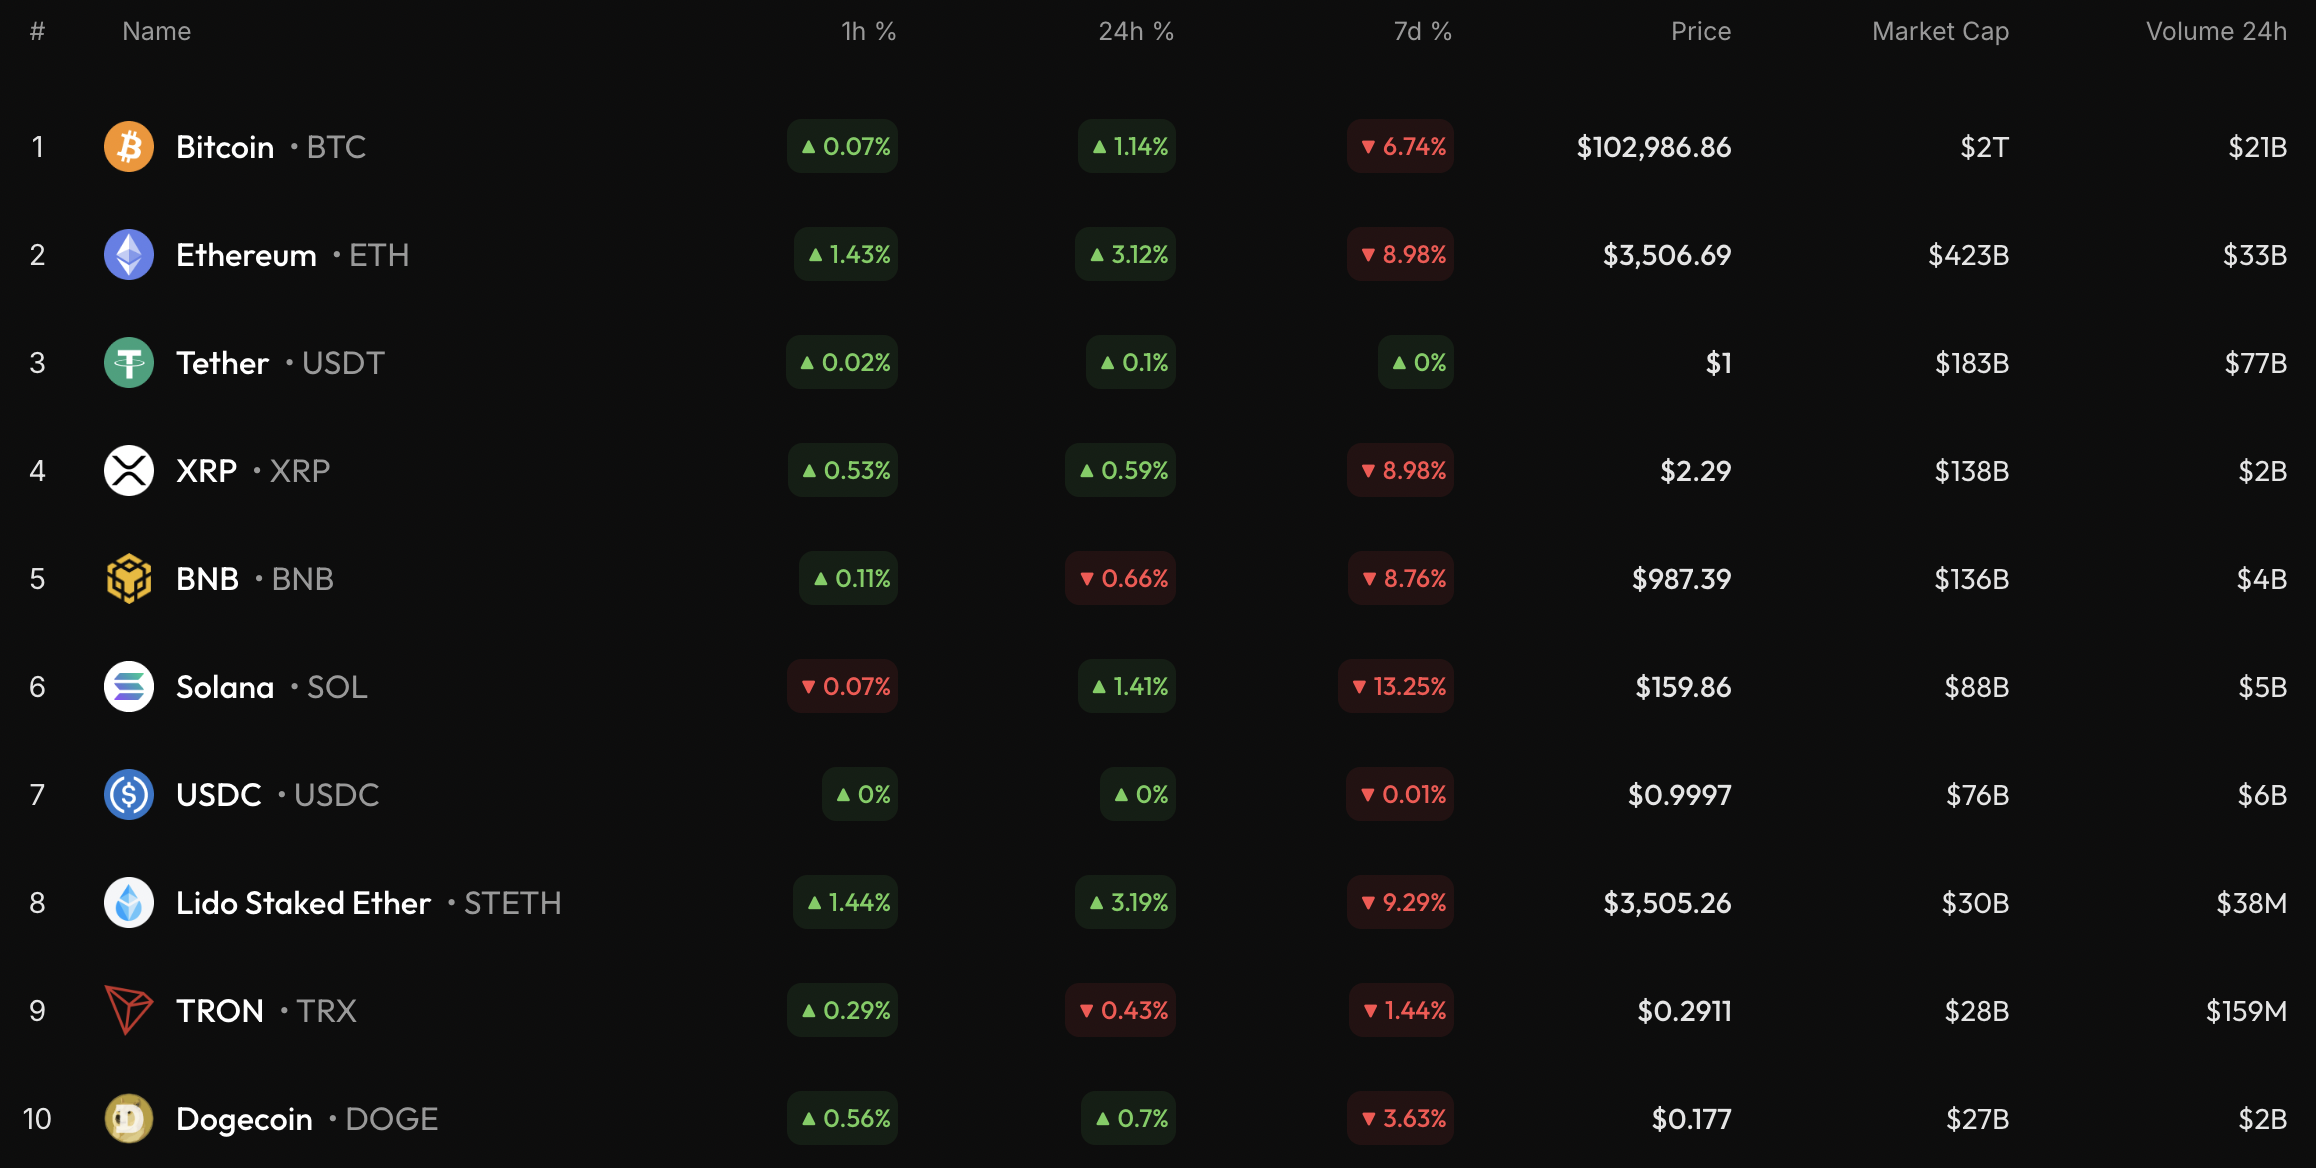Click the USDC dollar icon
This screenshot has width=2316, height=1168.
129,795
